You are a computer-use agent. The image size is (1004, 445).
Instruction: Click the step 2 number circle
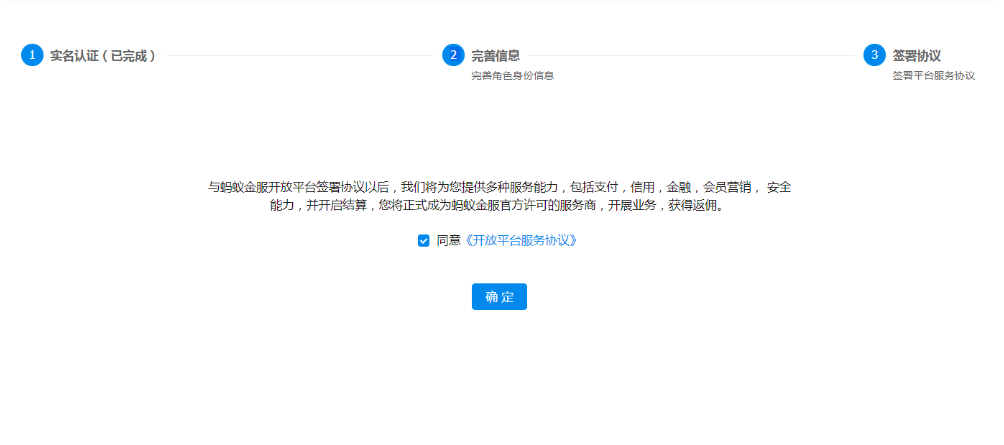(453, 55)
